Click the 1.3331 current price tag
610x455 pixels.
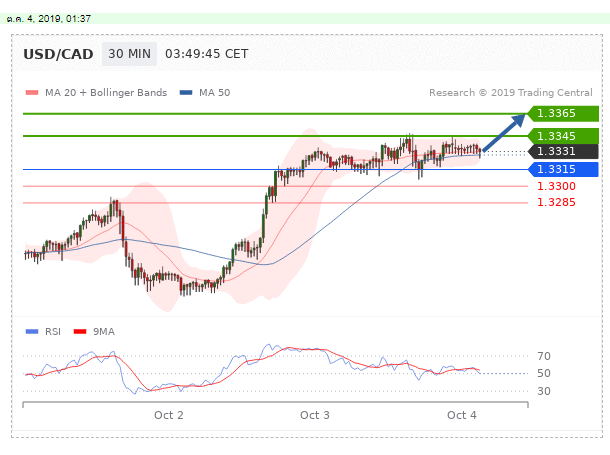point(563,151)
